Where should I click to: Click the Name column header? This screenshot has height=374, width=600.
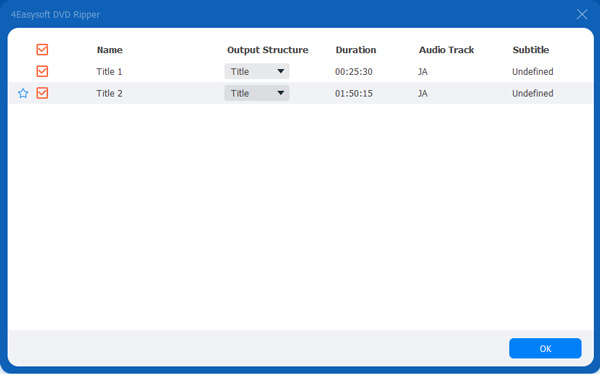coord(109,50)
